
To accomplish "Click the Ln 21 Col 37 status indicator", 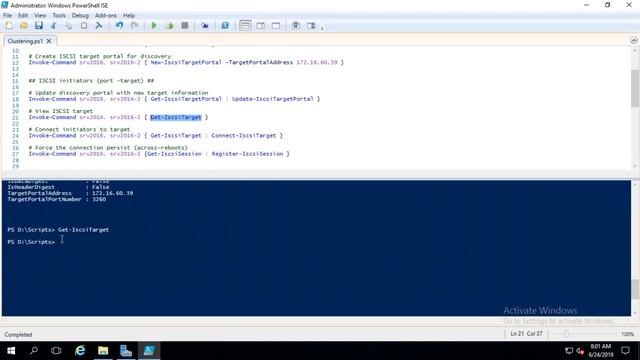I will point(527,334).
